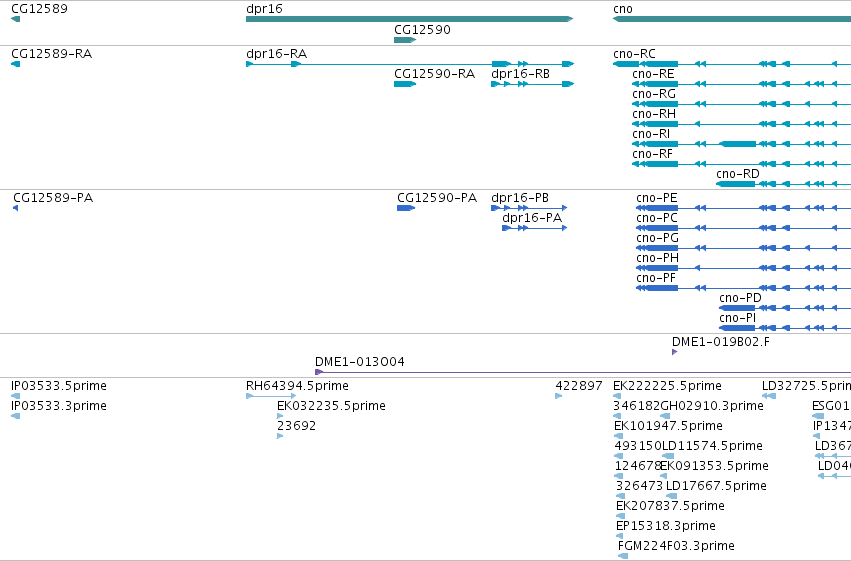Select the LD17667.5prime EST label
This screenshot has height=561, width=851.
click(716, 486)
